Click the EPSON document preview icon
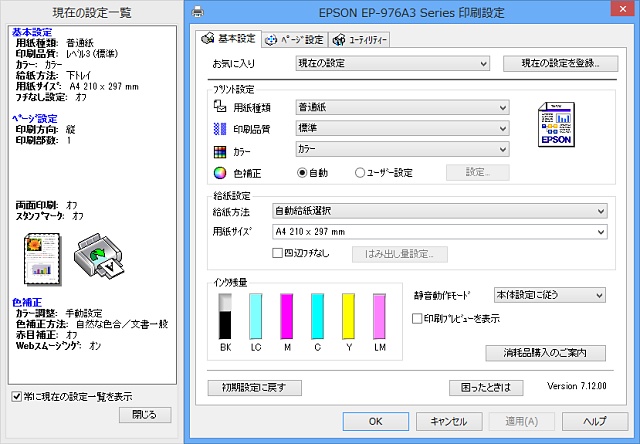 pyautogui.click(x=556, y=124)
